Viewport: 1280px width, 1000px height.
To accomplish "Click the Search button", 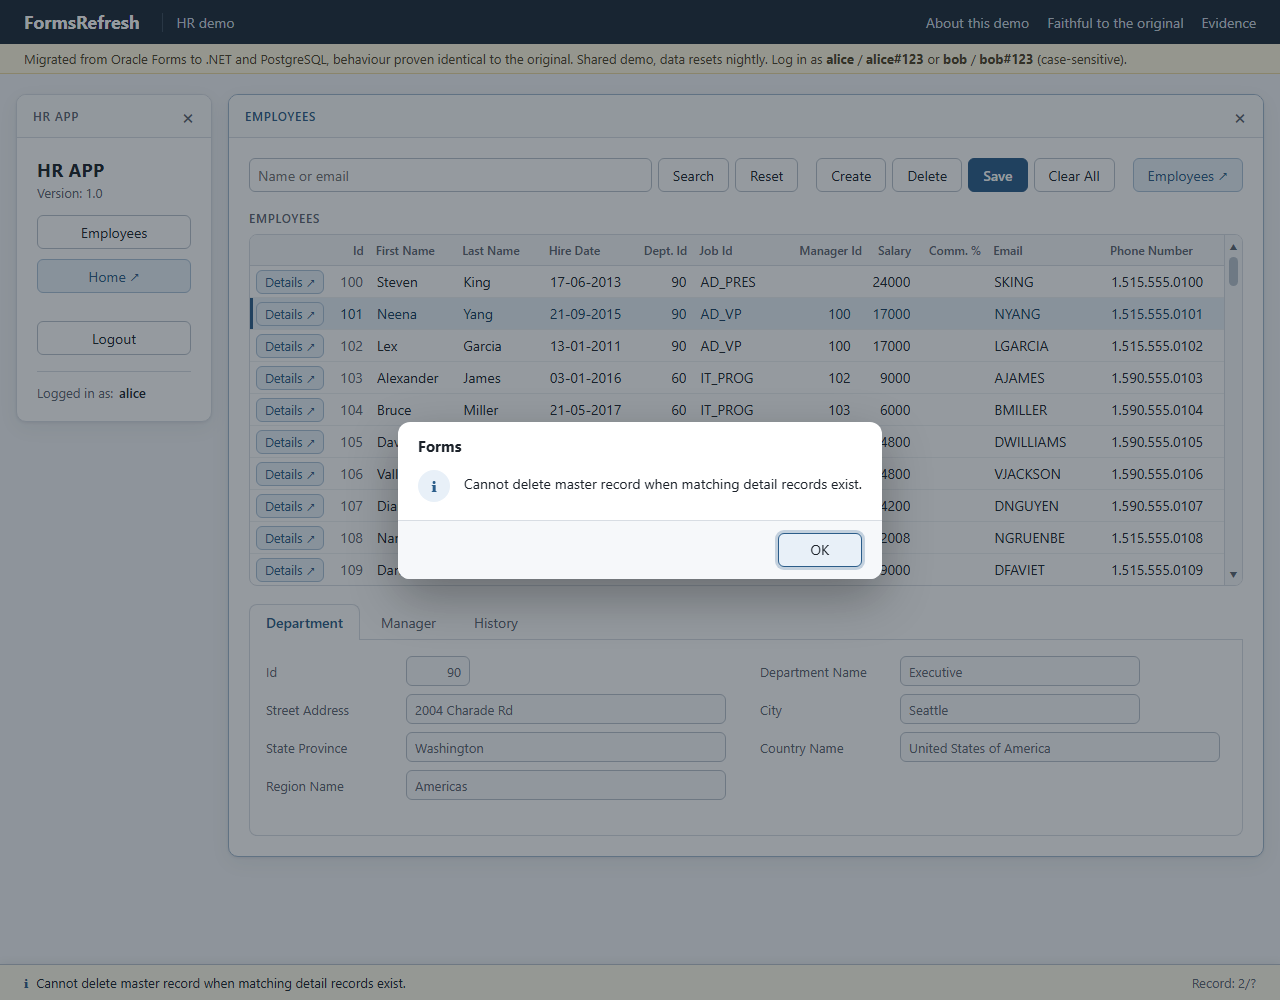I will [x=693, y=176].
